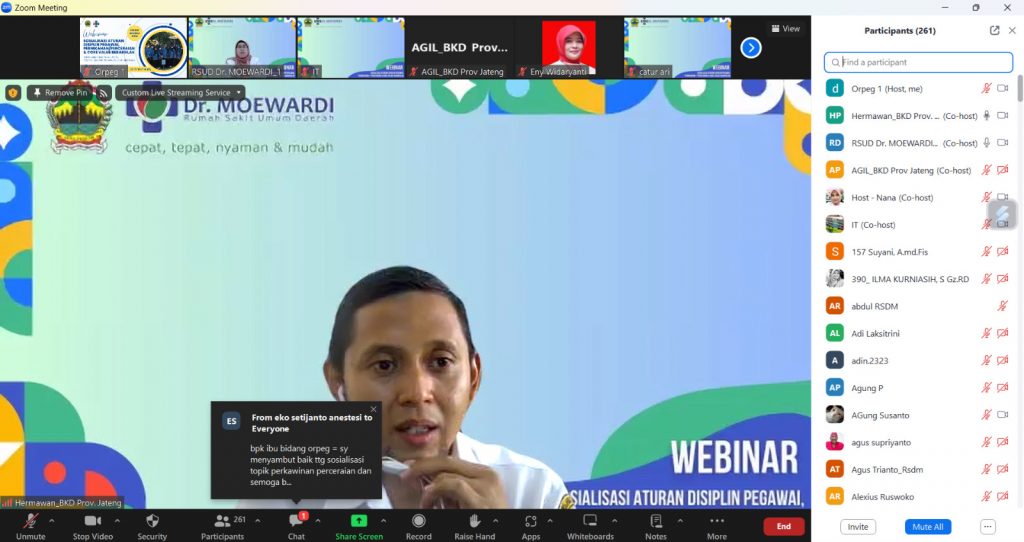Open the Chat panel
Viewport: 1024px width, 542px height.
(296, 522)
